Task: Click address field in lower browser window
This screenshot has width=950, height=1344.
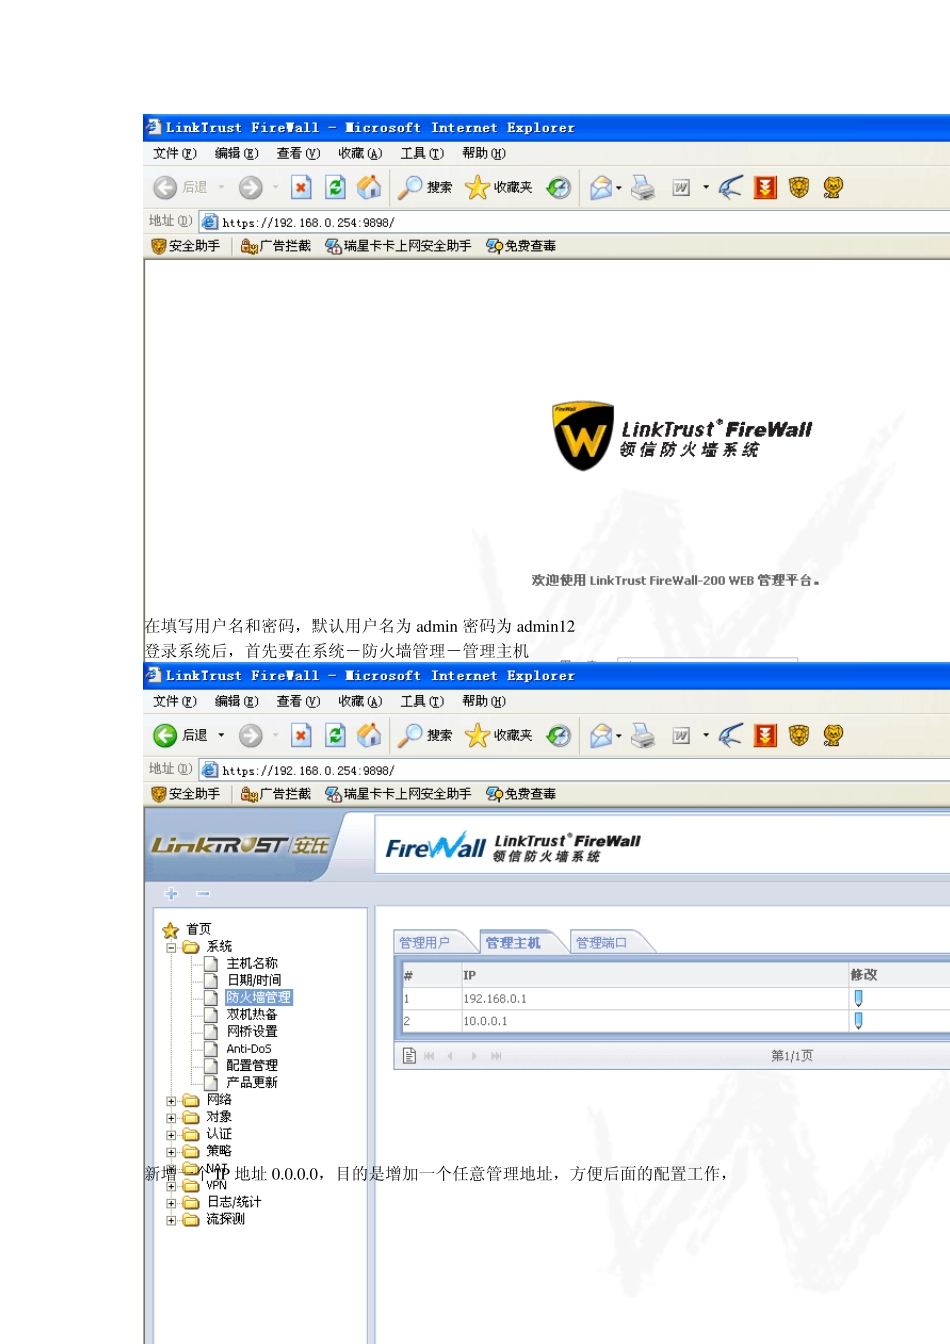Action: [x=575, y=770]
